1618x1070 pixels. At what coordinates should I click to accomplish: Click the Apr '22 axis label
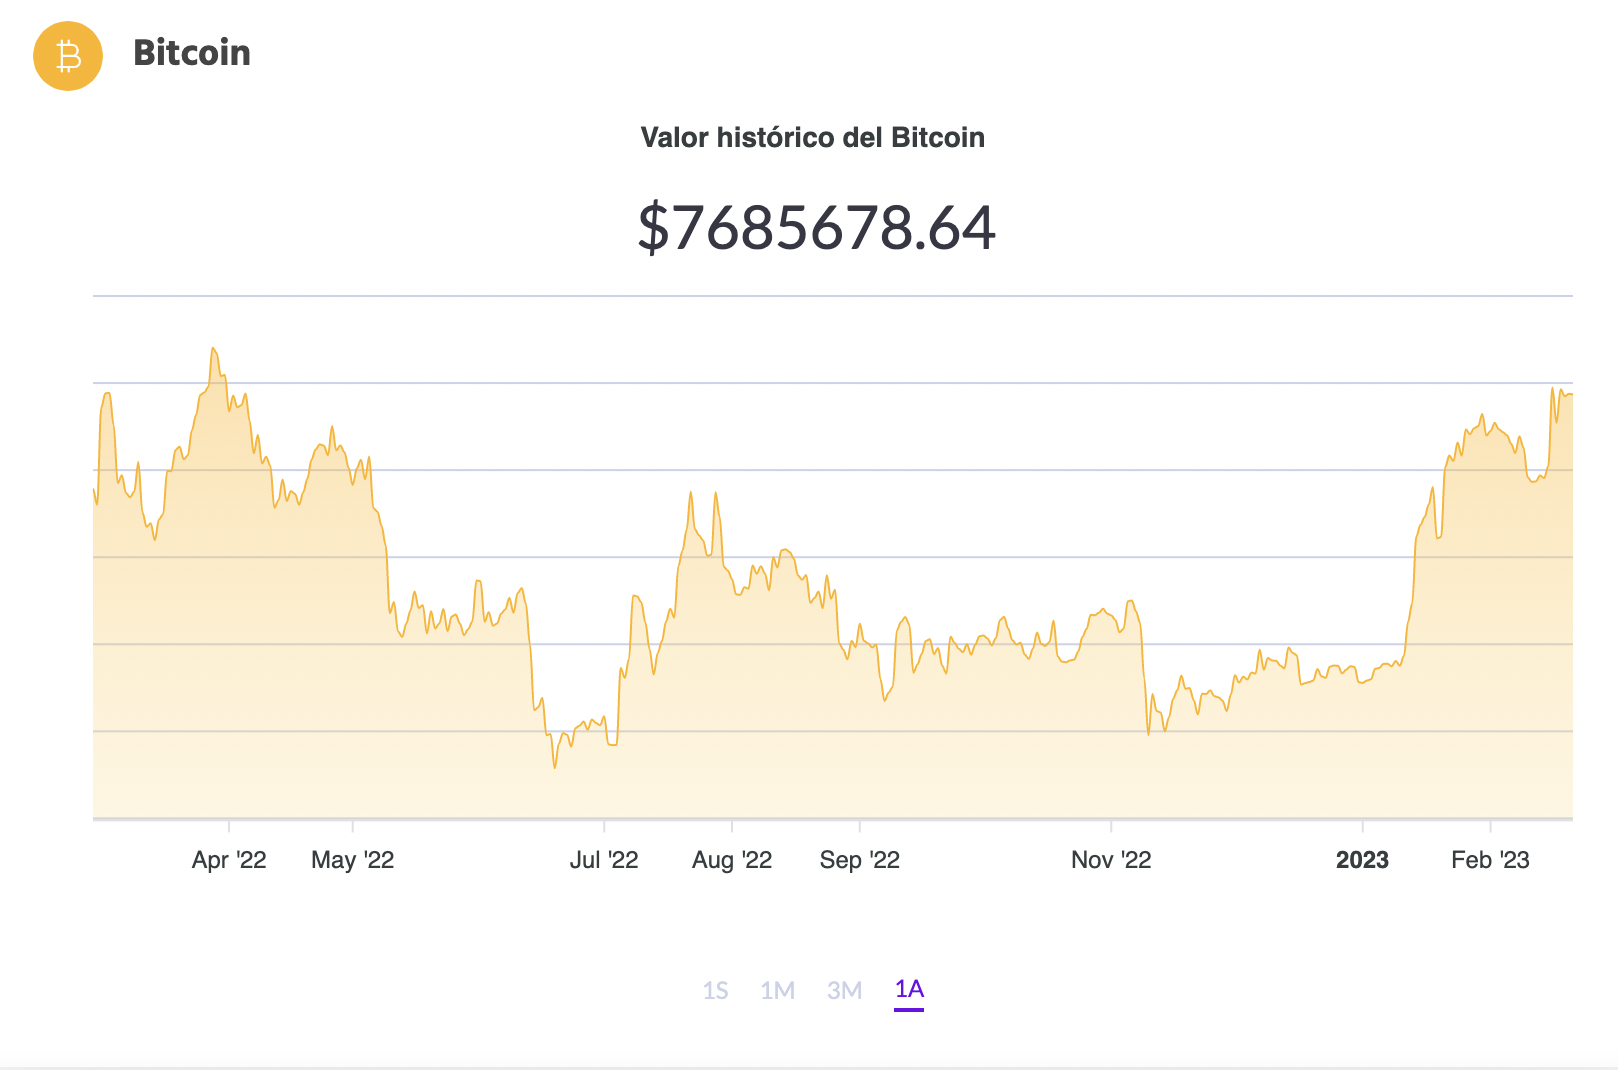[229, 860]
